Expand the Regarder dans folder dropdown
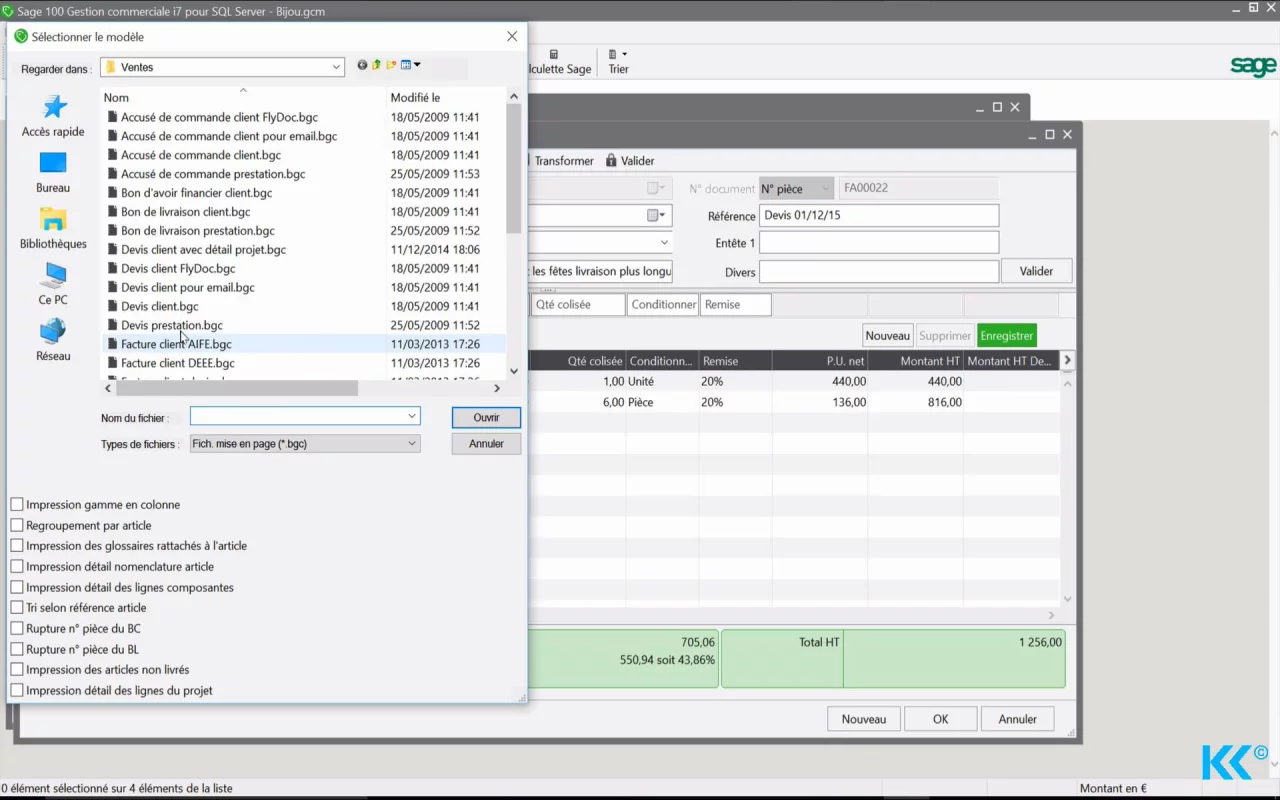Image resolution: width=1280 pixels, height=800 pixels. 337,67
